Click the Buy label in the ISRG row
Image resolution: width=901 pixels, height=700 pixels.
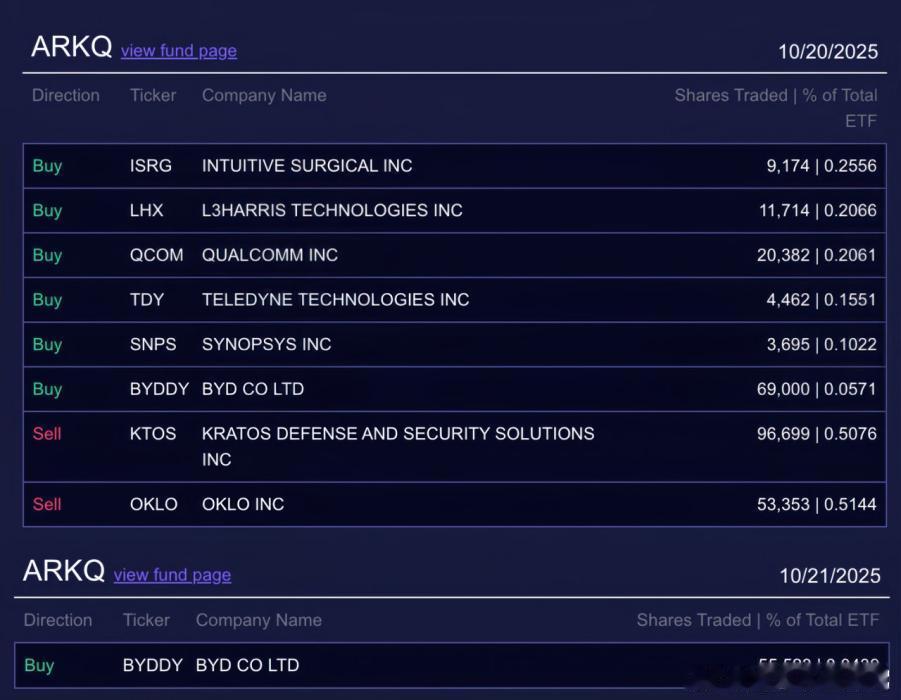click(x=47, y=166)
